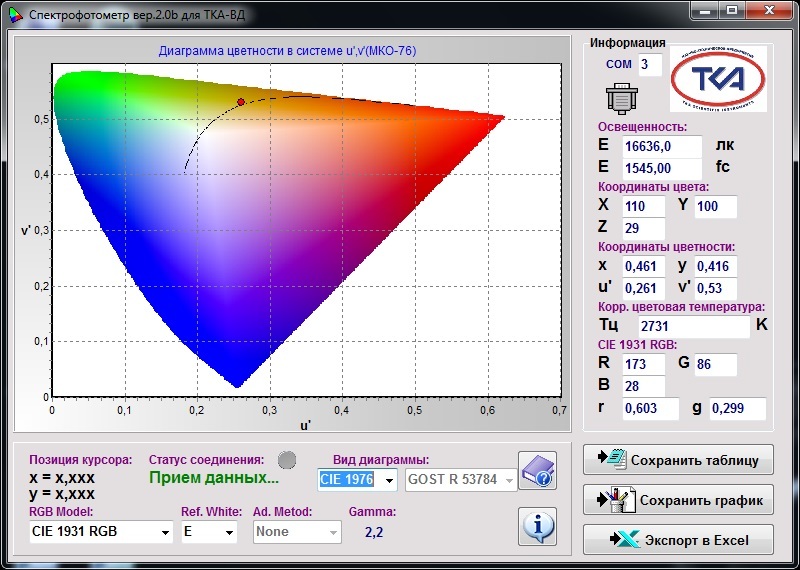This screenshot has height=570, width=800.
Task: Open the CIE 1976 diagram type dropdown
Action: pyautogui.click(x=388, y=481)
